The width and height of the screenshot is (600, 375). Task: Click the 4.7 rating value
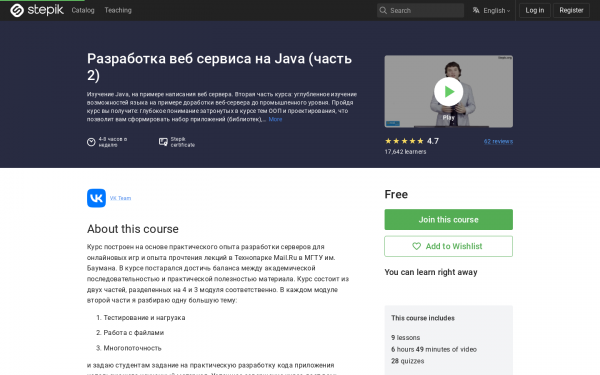(433, 141)
